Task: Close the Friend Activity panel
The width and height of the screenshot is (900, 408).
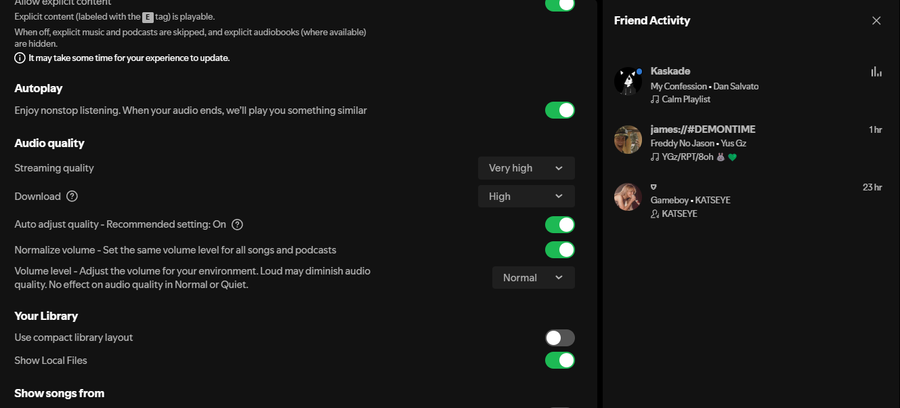Action: tap(876, 21)
